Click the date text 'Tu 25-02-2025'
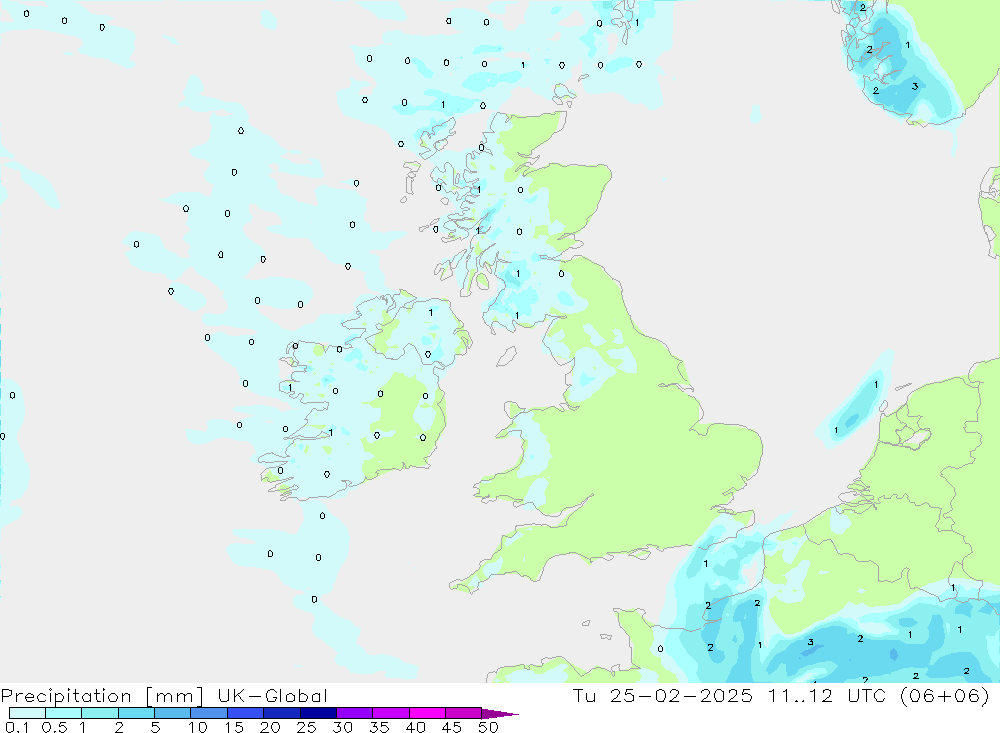This screenshot has height=733, width=1000. point(663,695)
